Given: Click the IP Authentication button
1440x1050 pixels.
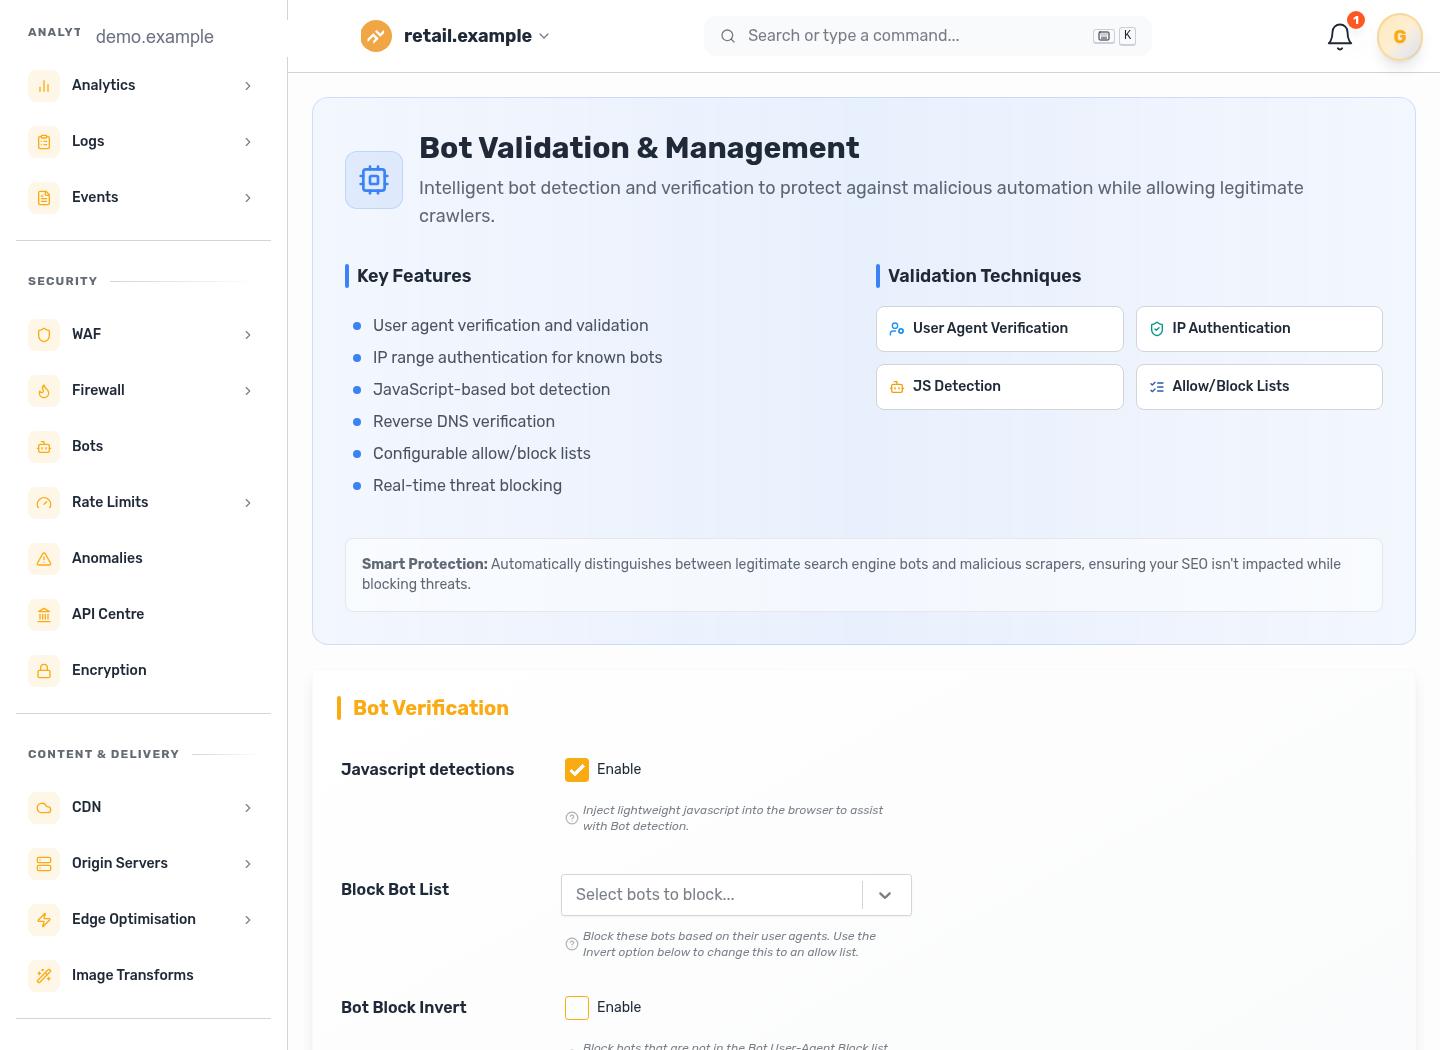Looking at the screenshot, I should pos(1259,329).
